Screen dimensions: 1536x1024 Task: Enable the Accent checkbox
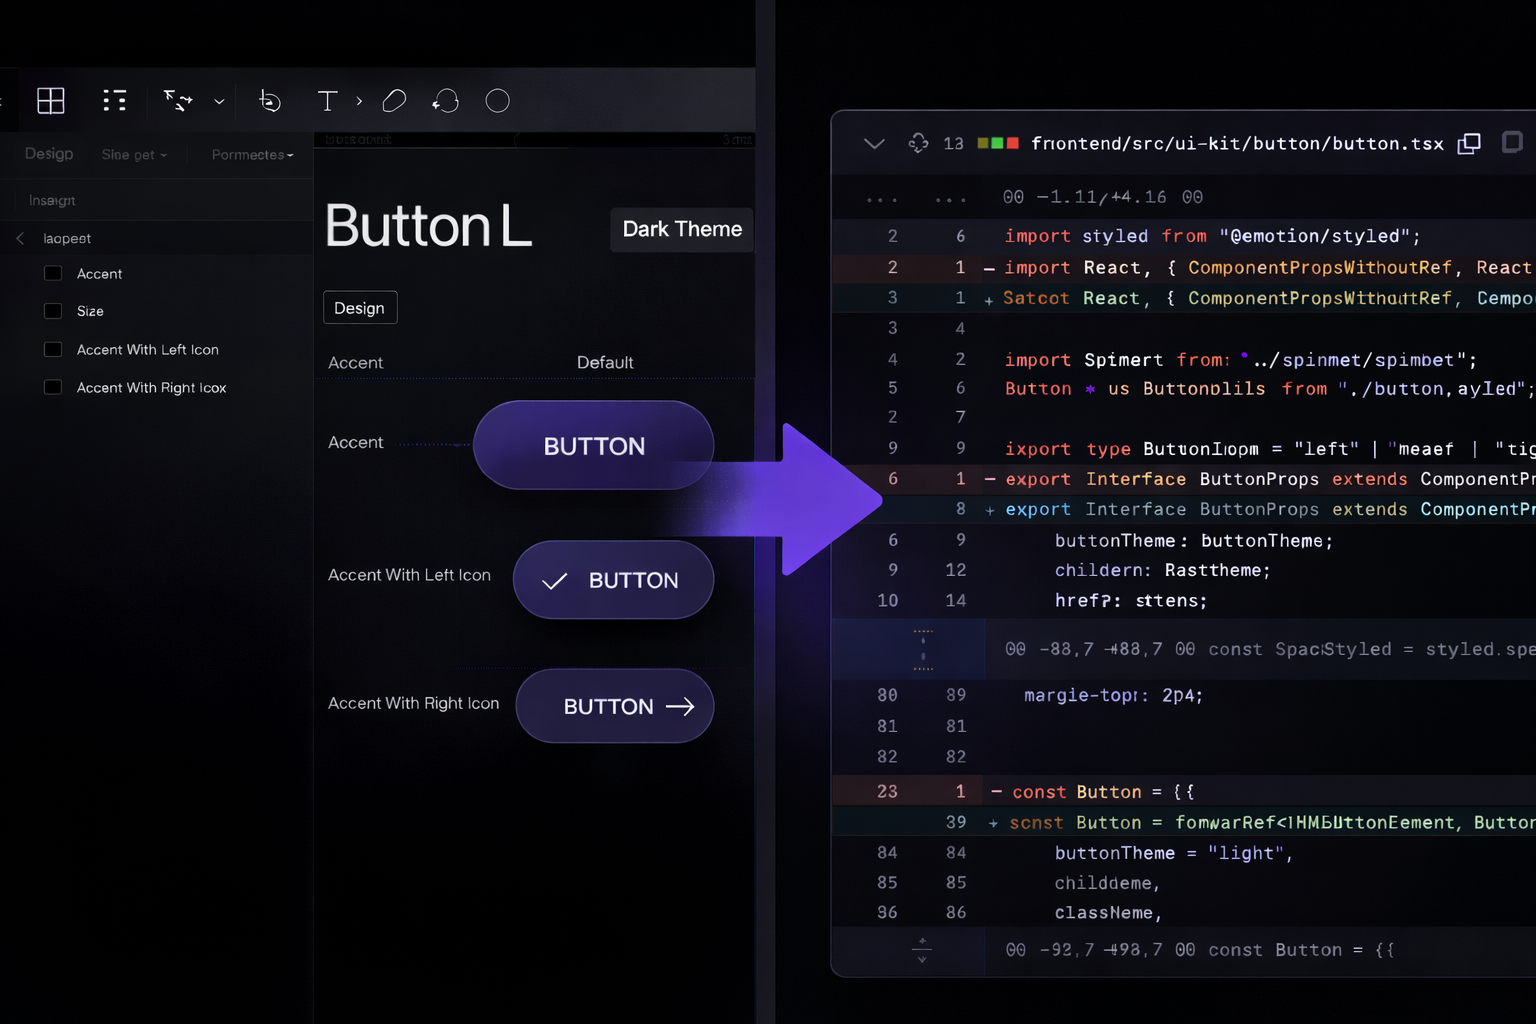pyautogui.click(x=52, y=273)
